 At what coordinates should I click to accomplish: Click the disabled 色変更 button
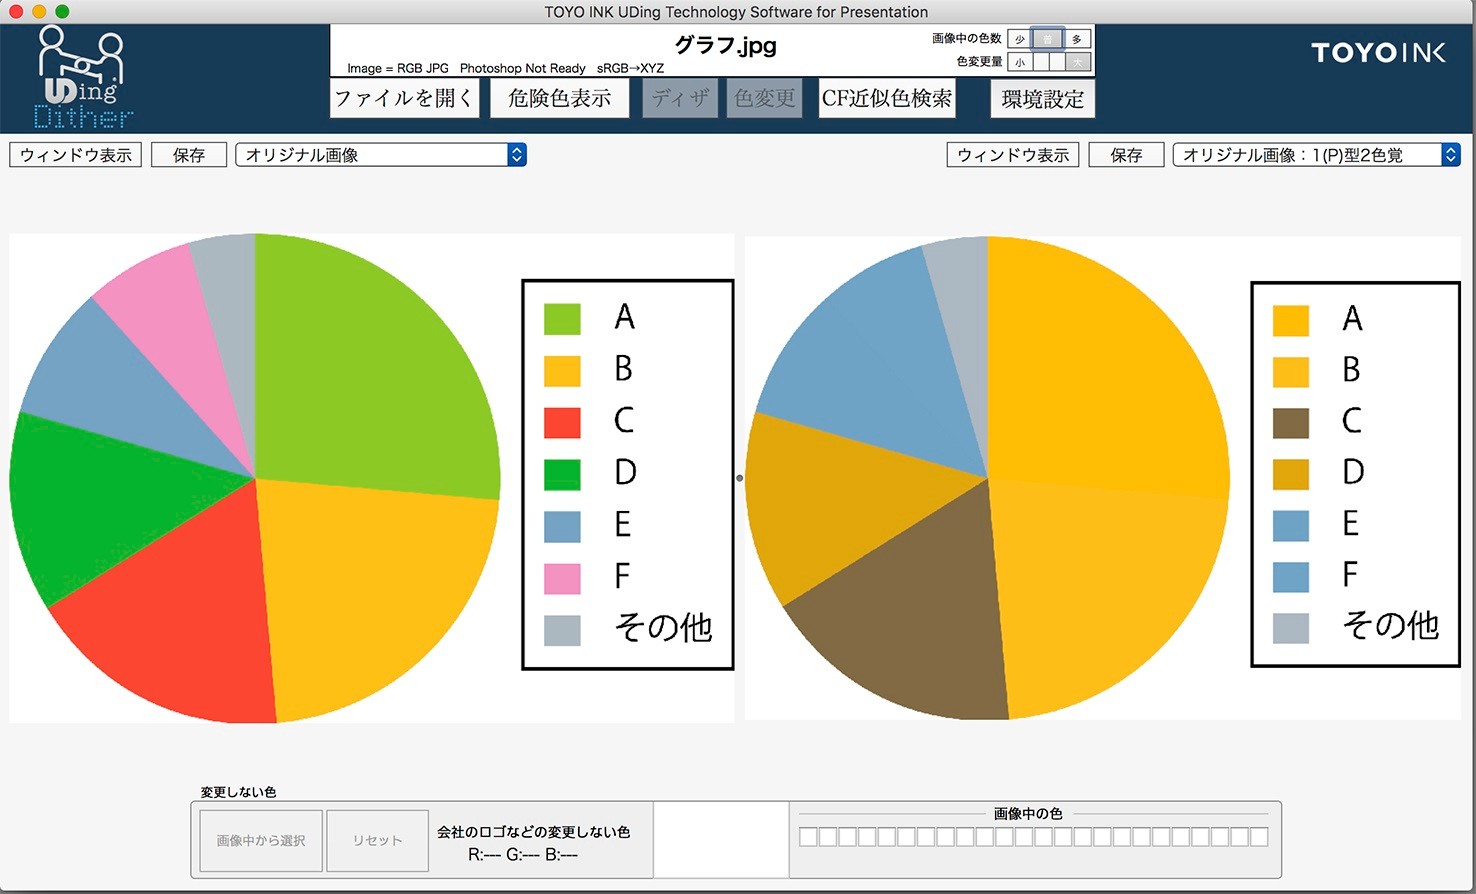[765, 98]
